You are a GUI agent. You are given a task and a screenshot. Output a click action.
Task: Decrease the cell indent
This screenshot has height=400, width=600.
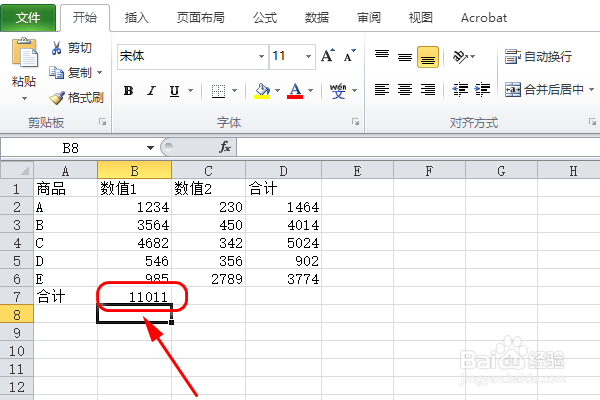460,90
